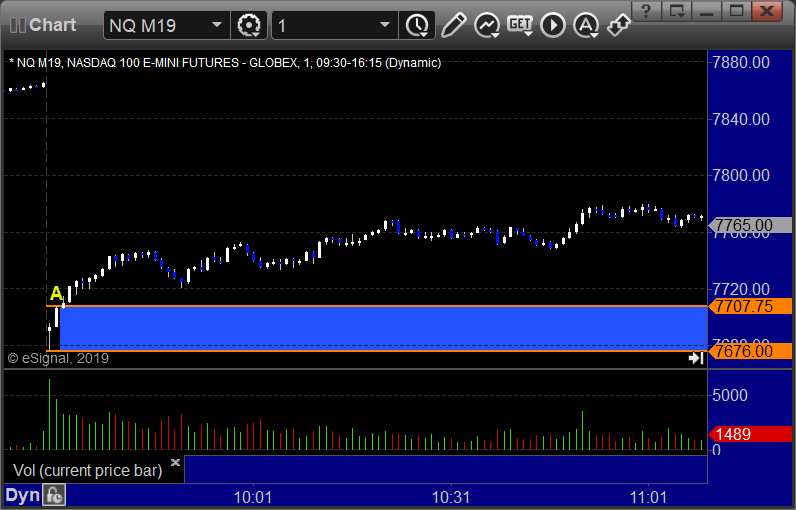Click the lock icon beside Dyn
Viewport: 796px width, 510px height.
[54, 495]
